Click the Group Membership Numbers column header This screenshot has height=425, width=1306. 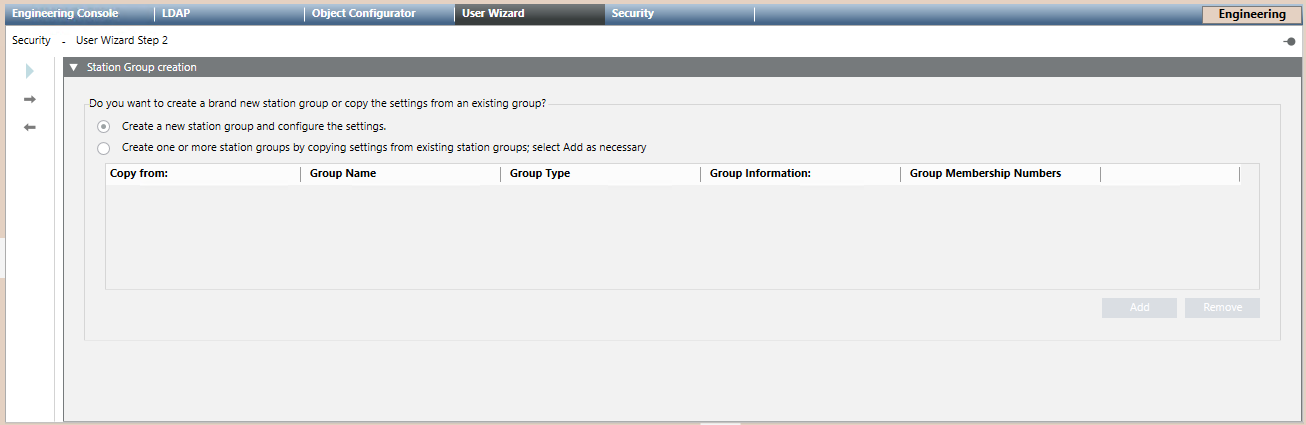point(985,174)
